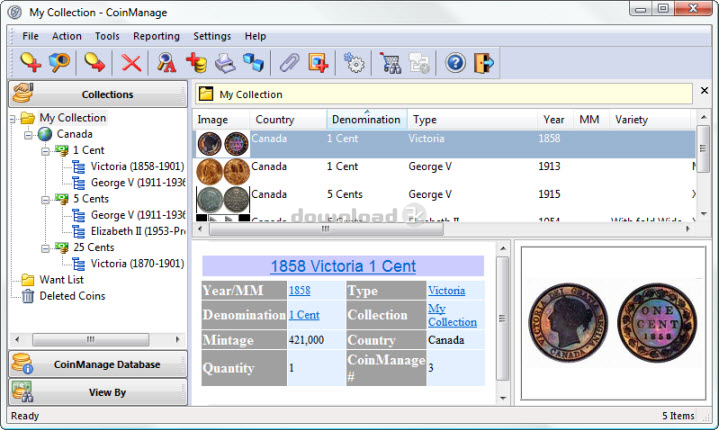Sort the list by the Denomination column header

coord(365,120)
